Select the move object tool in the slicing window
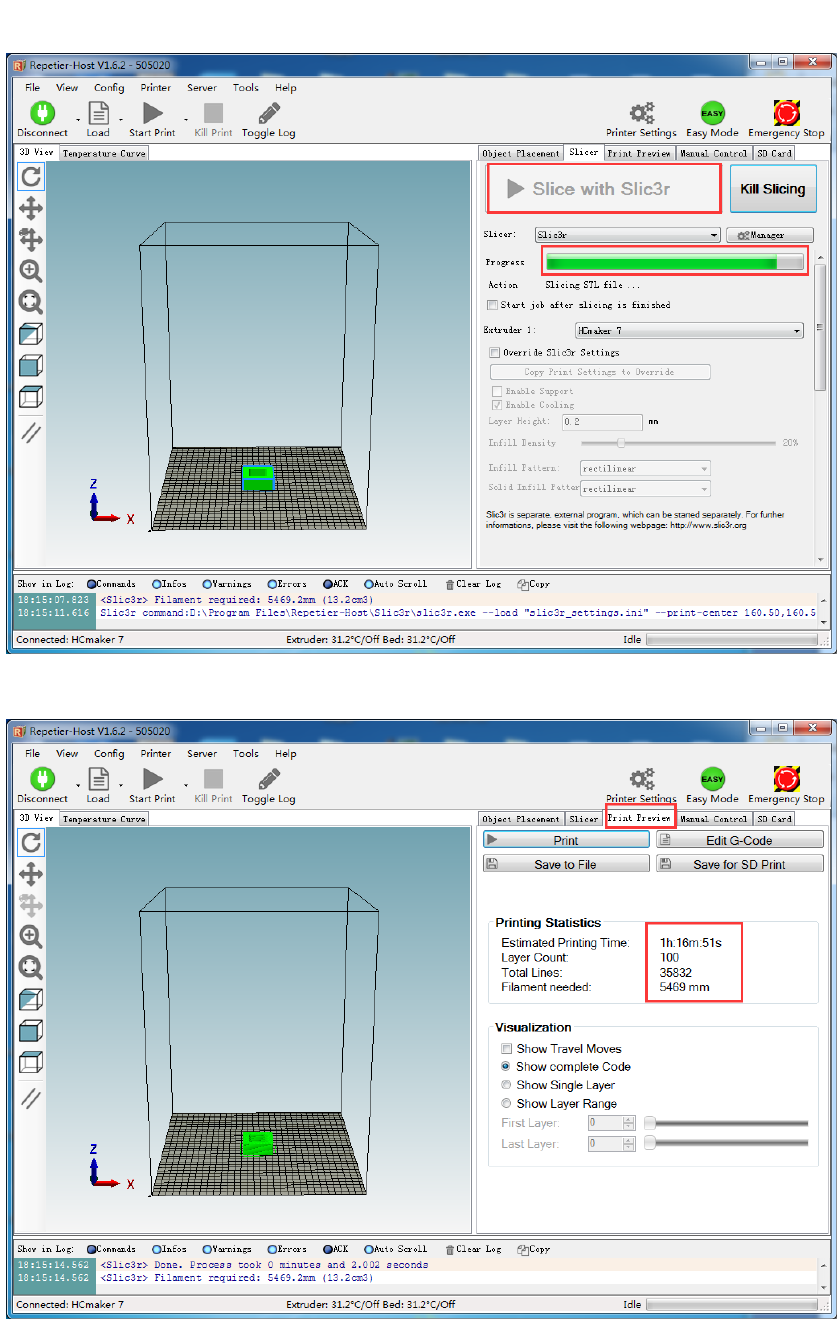837x1319 pixels. point(31,239)
